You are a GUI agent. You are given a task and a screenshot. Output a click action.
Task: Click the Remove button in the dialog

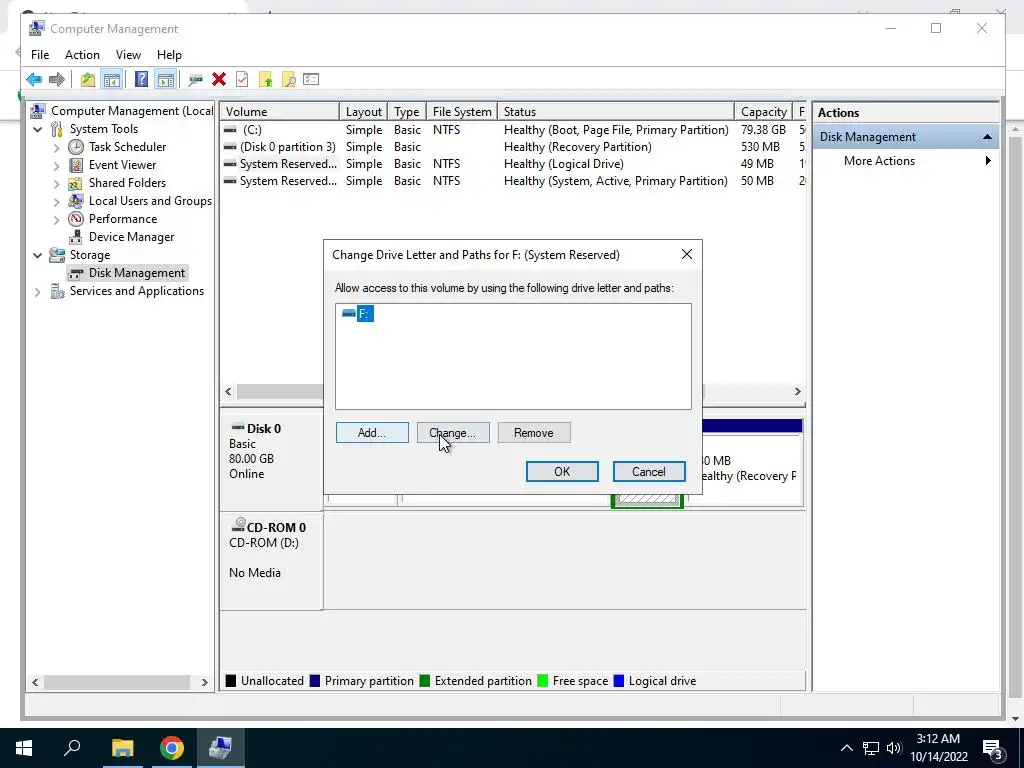pyautogui.click(x=534, y=433)
